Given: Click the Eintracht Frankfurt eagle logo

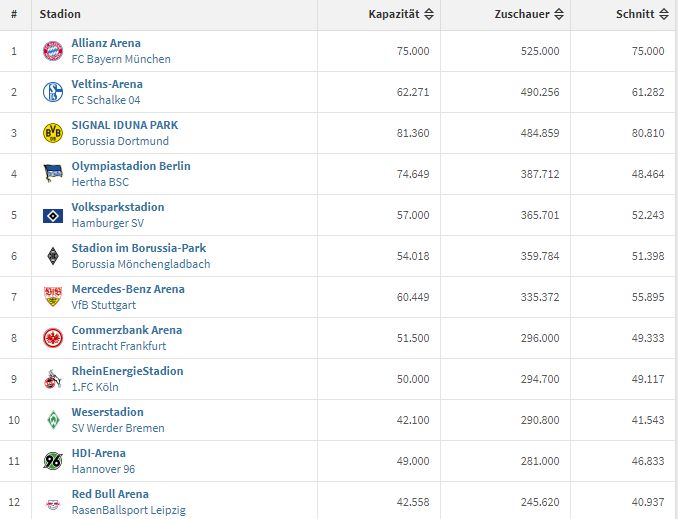Looking at the screenshot, I should (53, 338).
